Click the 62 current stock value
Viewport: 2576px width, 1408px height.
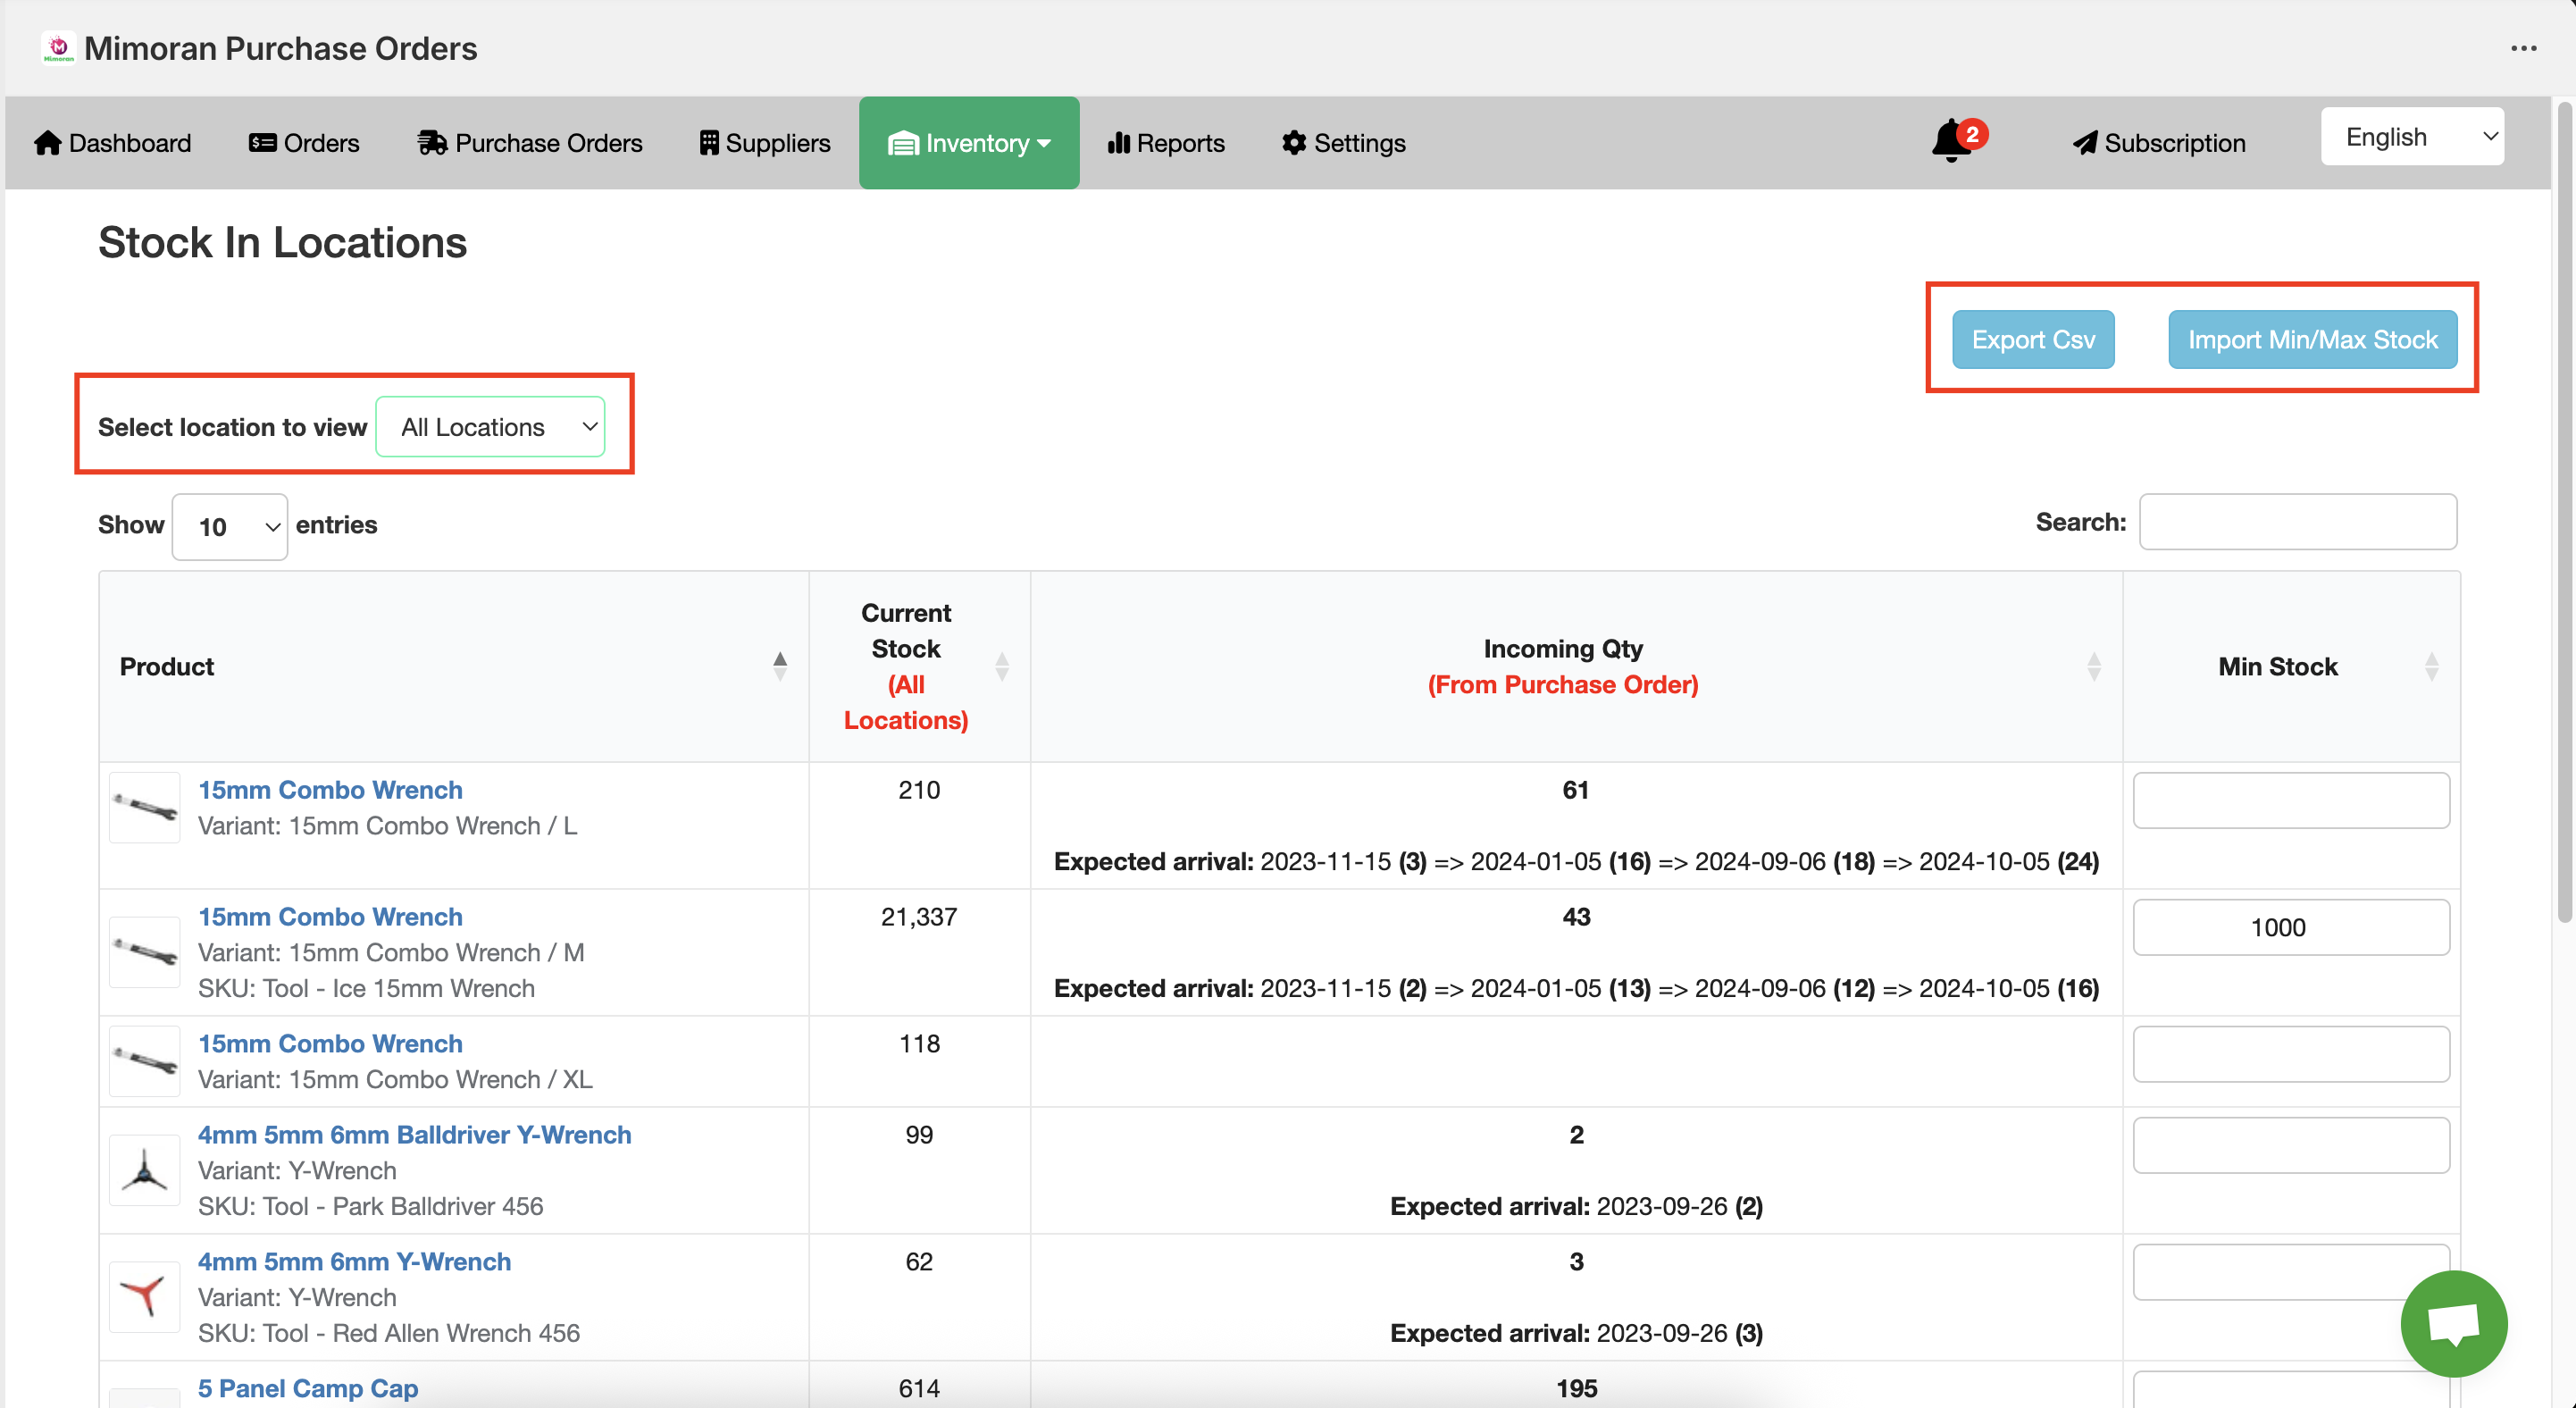(919, 1262)
